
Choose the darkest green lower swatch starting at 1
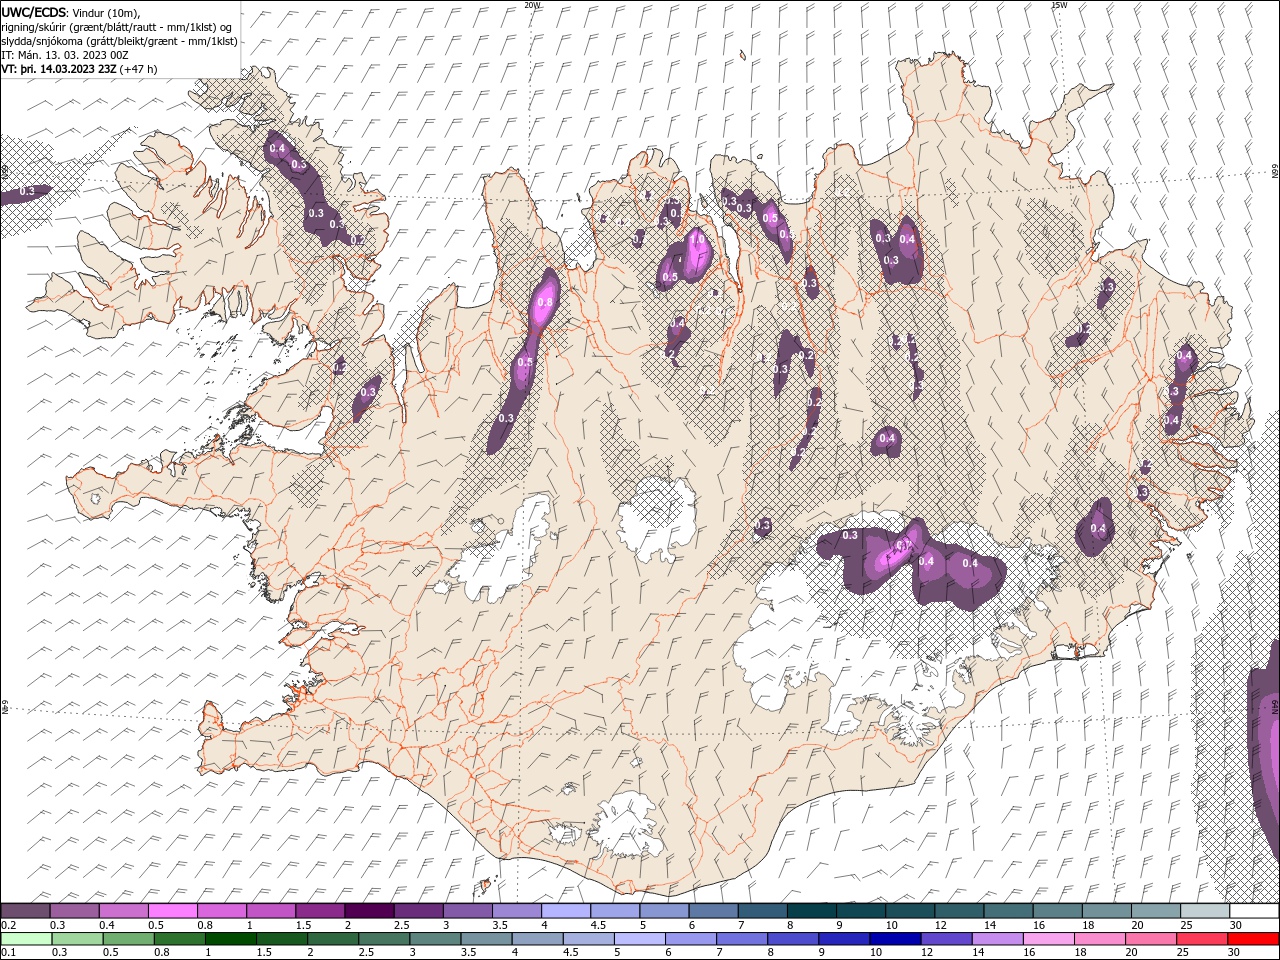[230, 939]
